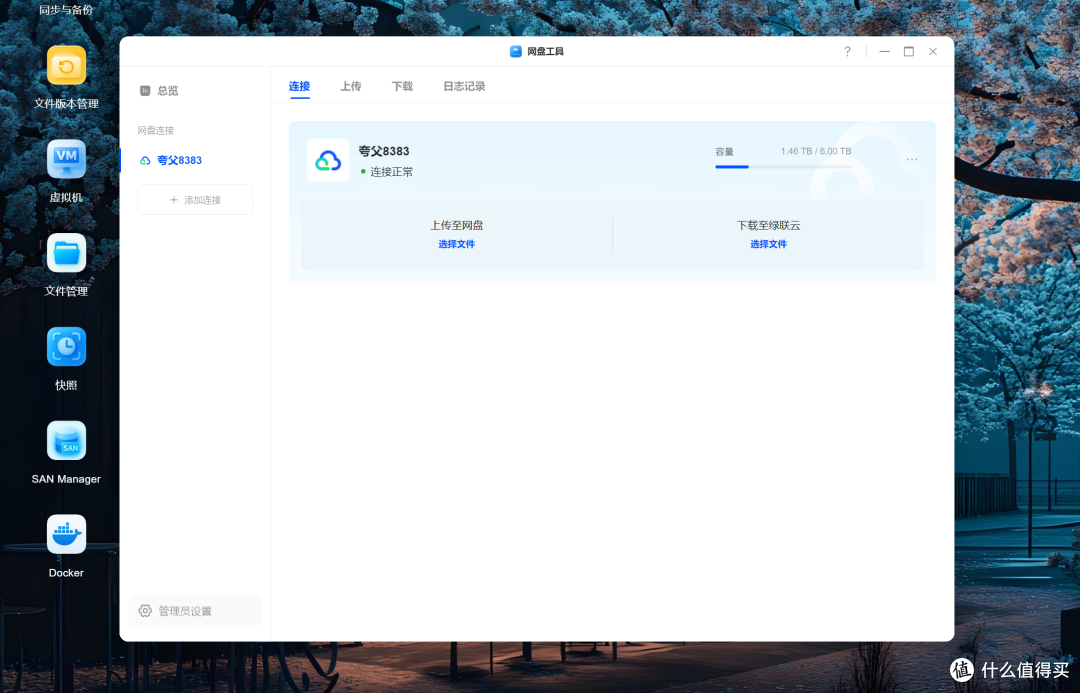
Task: Open the three-dot menu for 夸父8383
Action: click(x=912, y=159)
